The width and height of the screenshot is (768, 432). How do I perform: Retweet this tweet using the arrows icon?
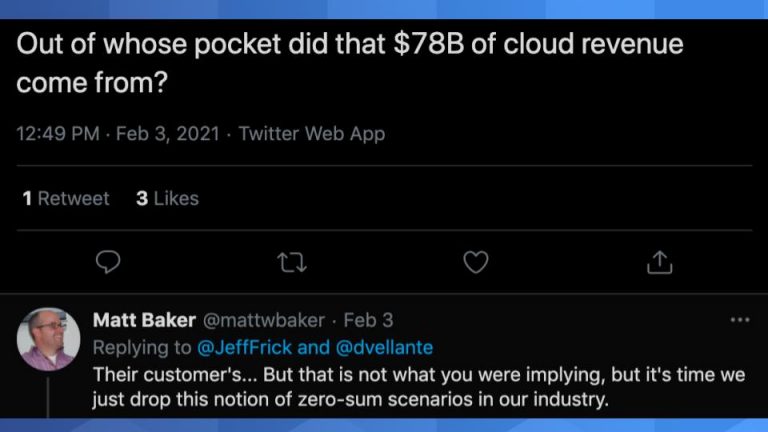point(291,262)
